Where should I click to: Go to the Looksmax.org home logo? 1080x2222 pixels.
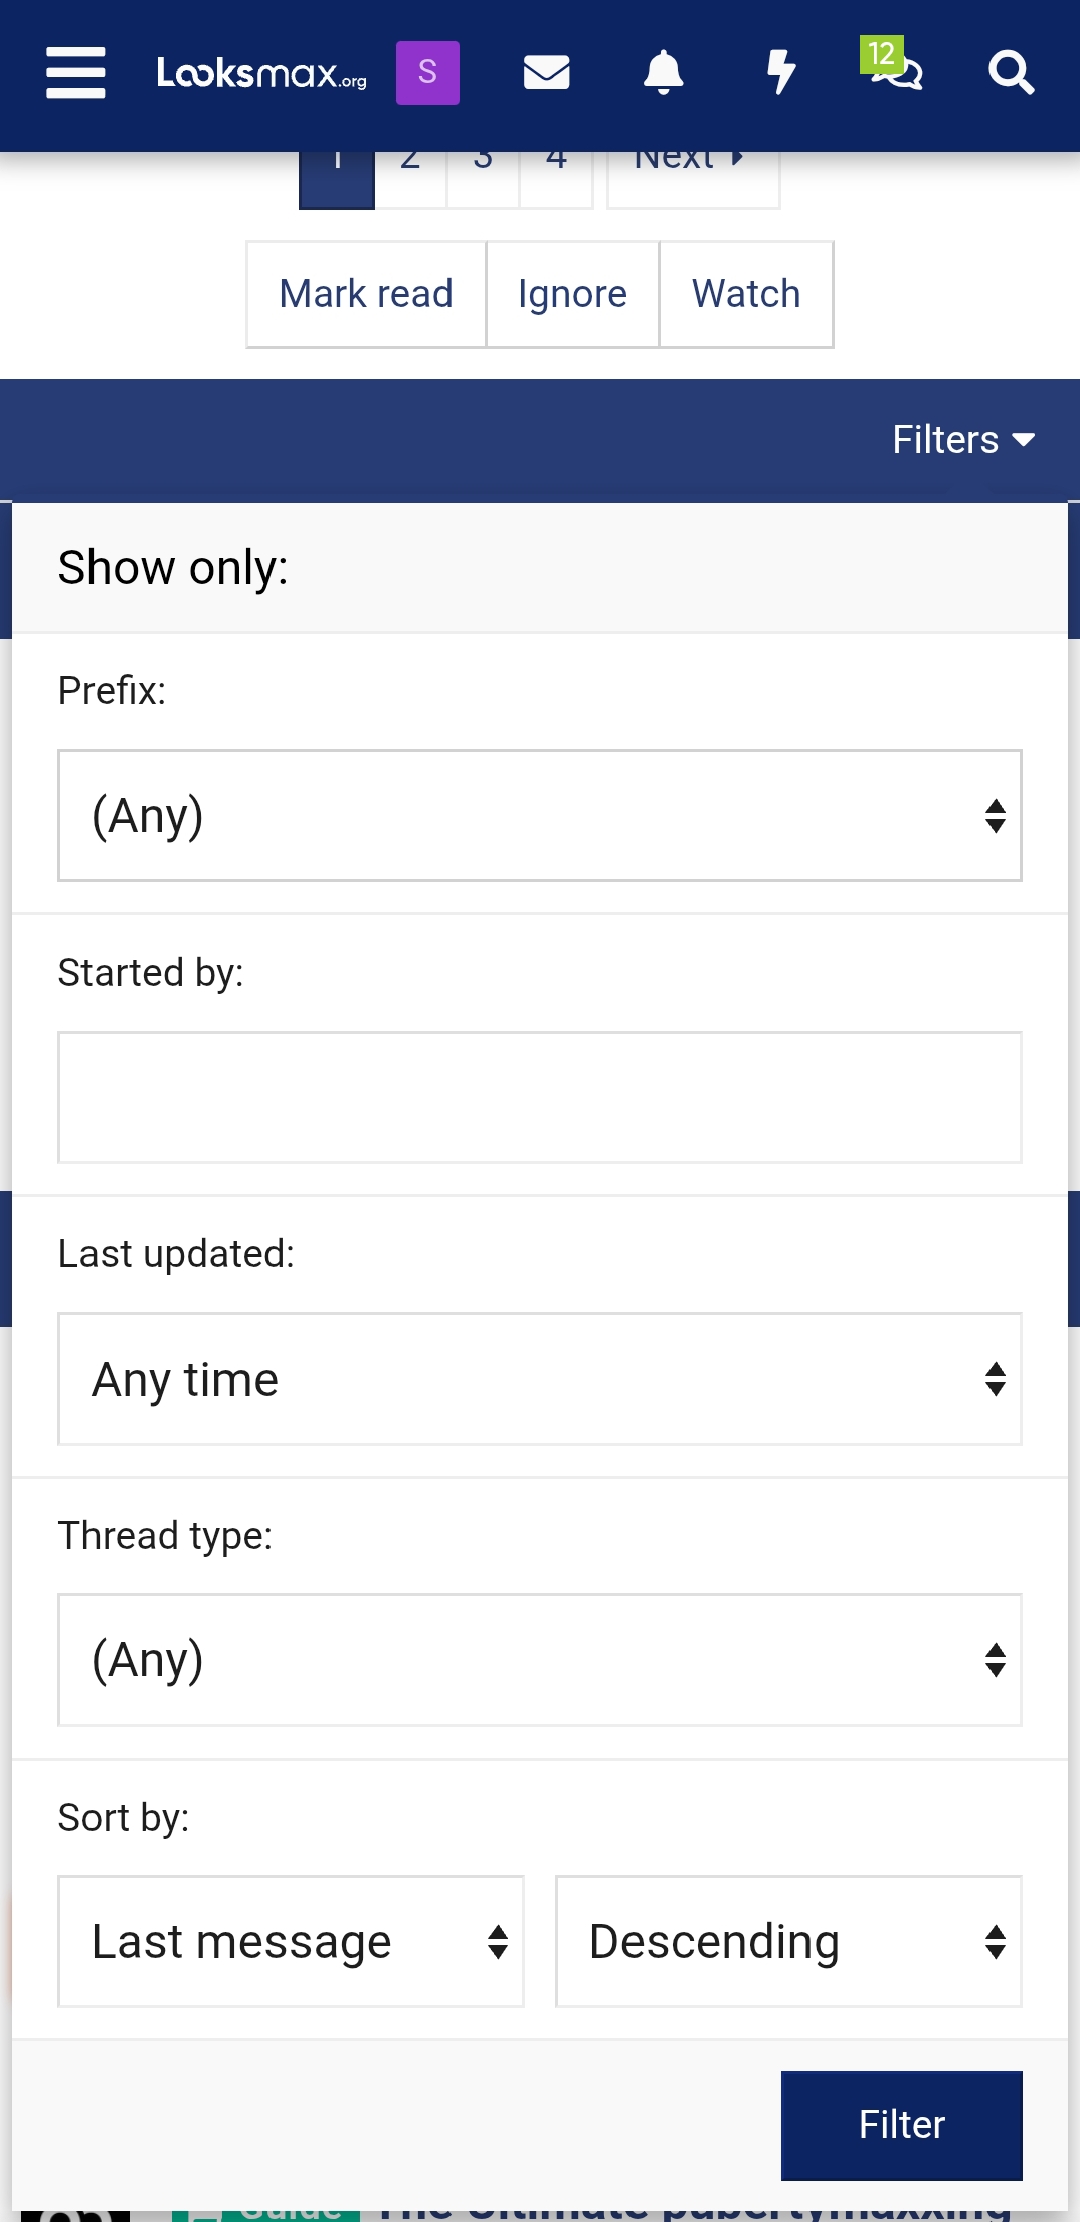[262, 73]
